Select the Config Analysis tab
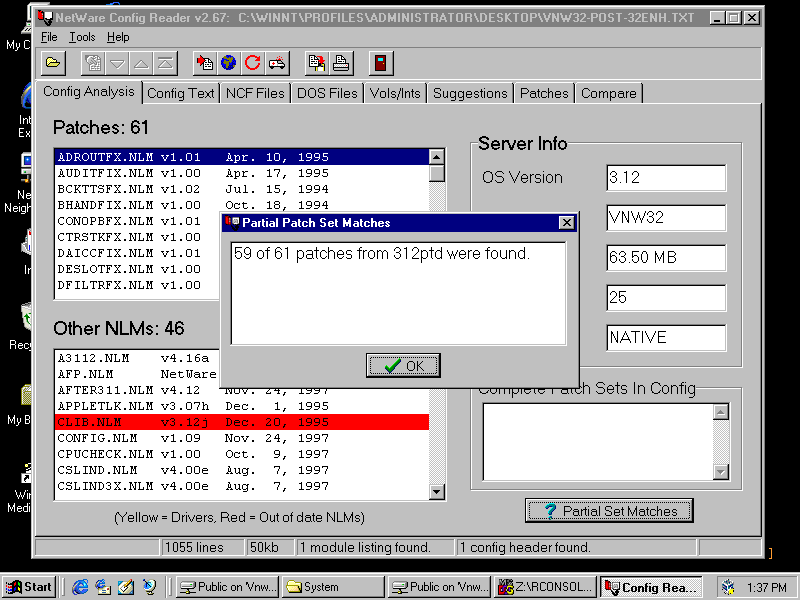Screen dimensions: 800x600 [x=89, y=92]
